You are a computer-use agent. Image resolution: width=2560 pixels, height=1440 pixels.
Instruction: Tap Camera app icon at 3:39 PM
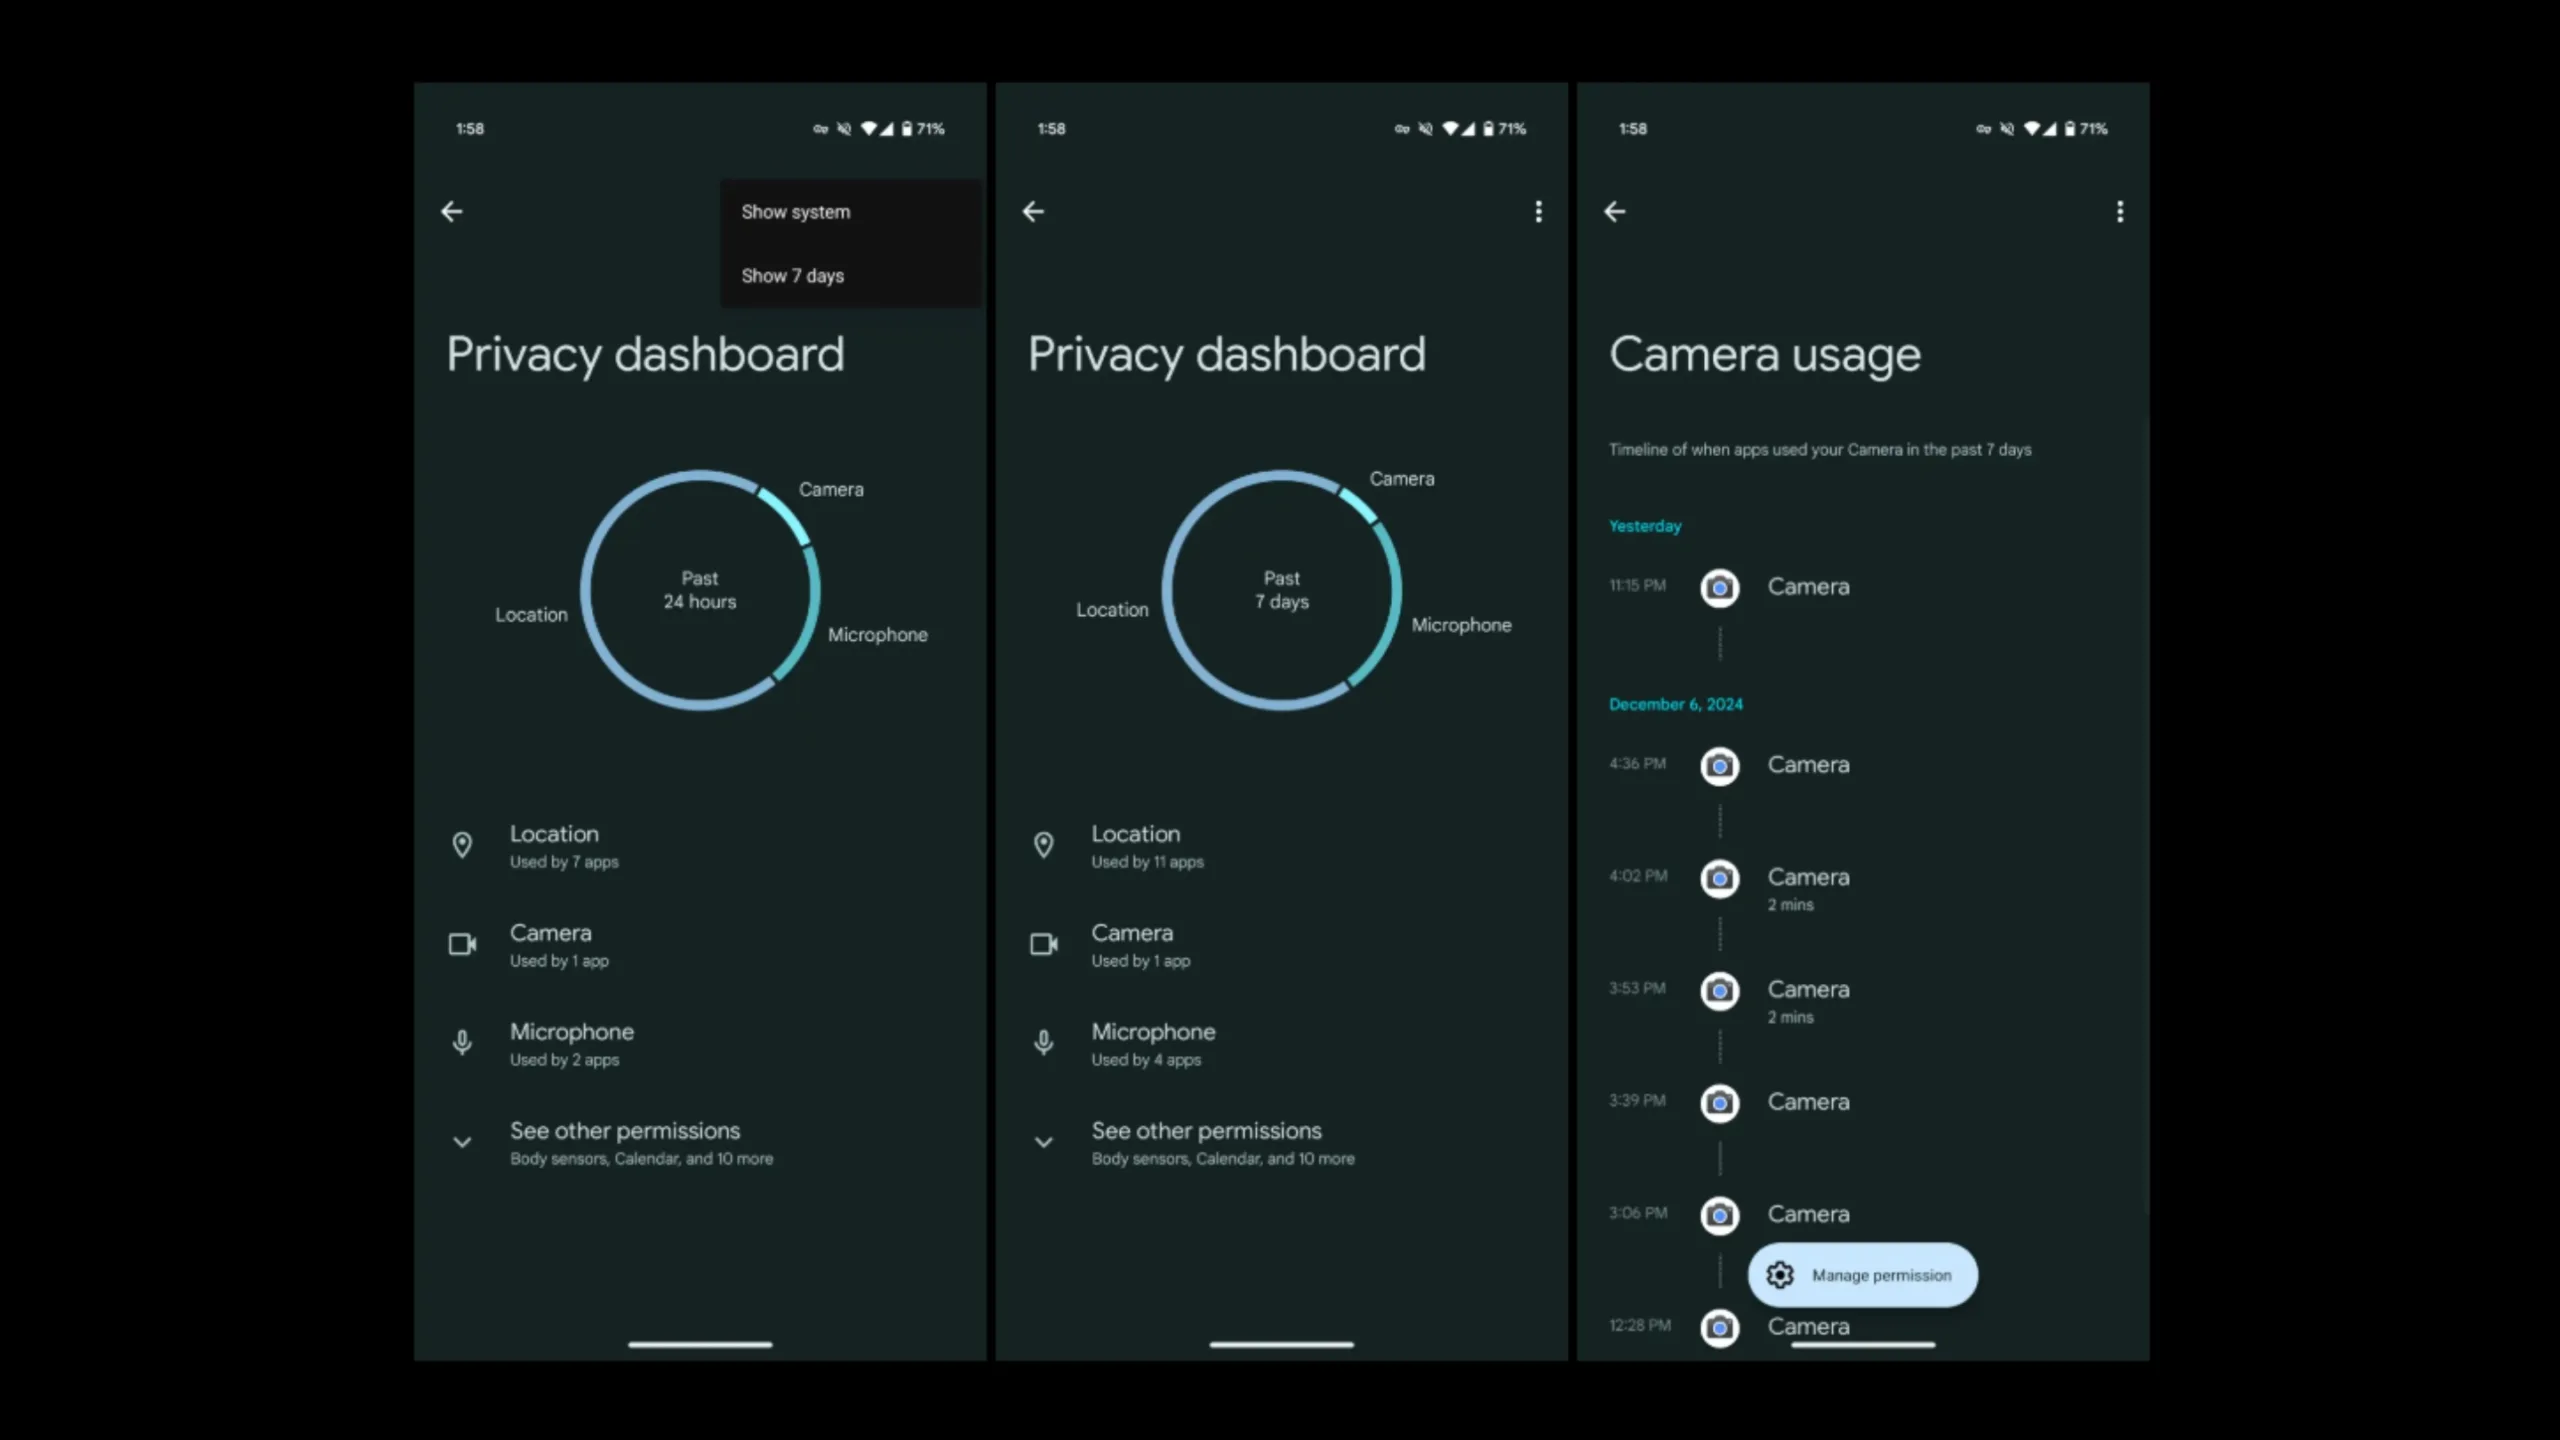coord(1720,1103)
